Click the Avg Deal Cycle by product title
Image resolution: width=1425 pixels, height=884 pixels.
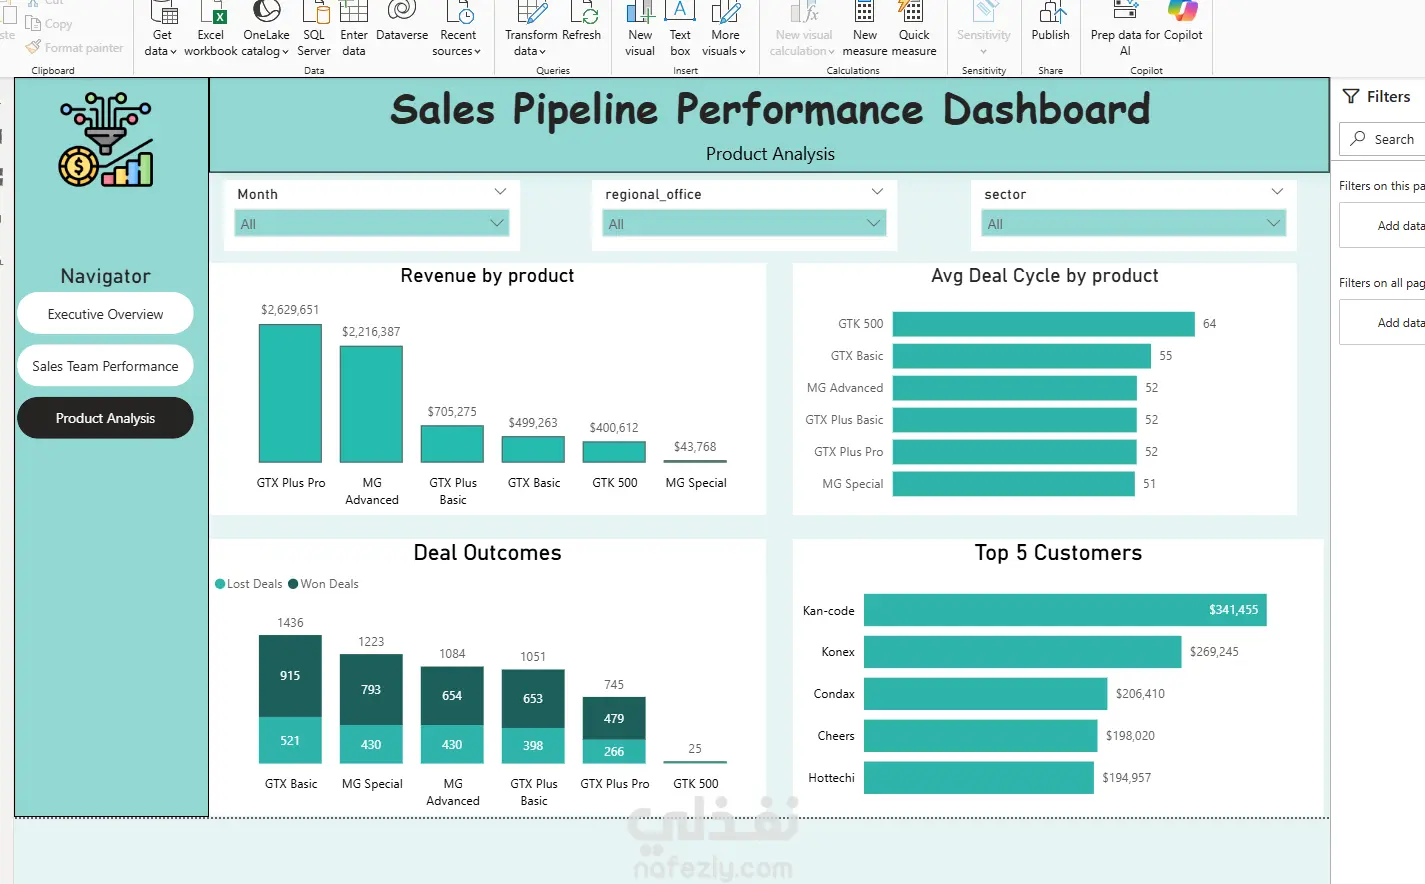click(1044, 276)
